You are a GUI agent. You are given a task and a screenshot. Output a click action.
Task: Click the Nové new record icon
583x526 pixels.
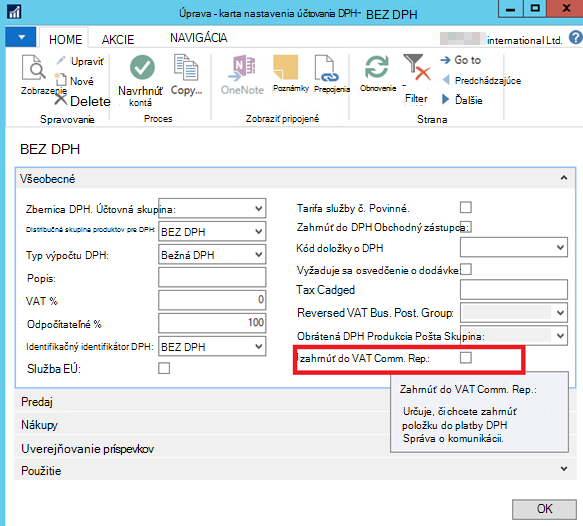point(61,80)
